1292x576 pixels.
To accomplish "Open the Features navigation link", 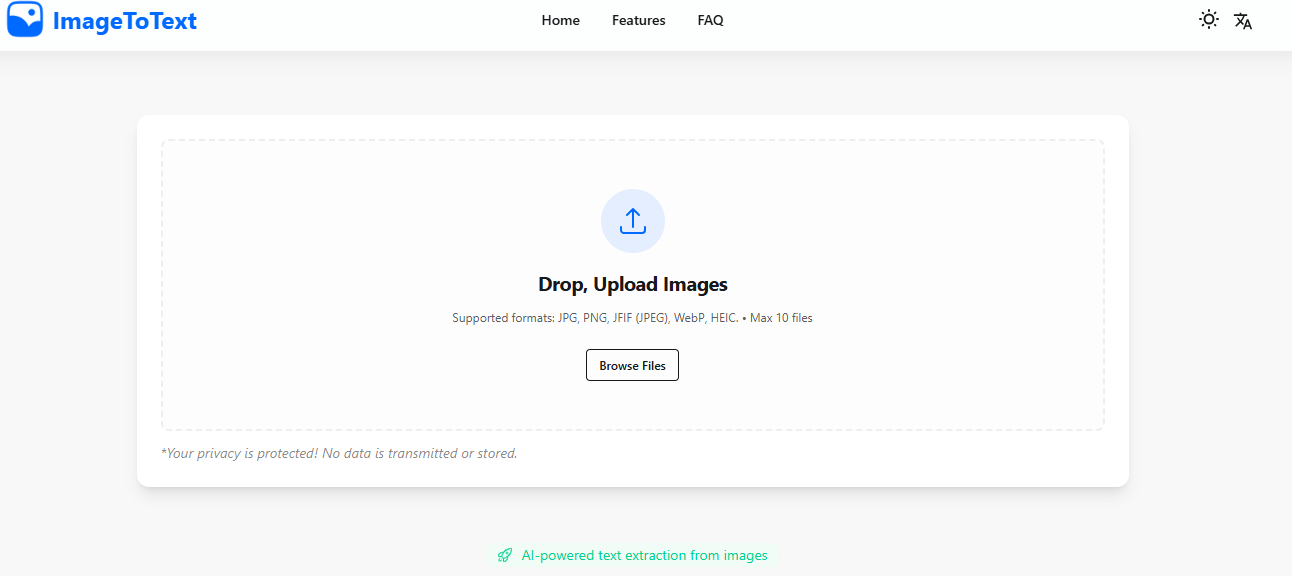I will [638, 20].
